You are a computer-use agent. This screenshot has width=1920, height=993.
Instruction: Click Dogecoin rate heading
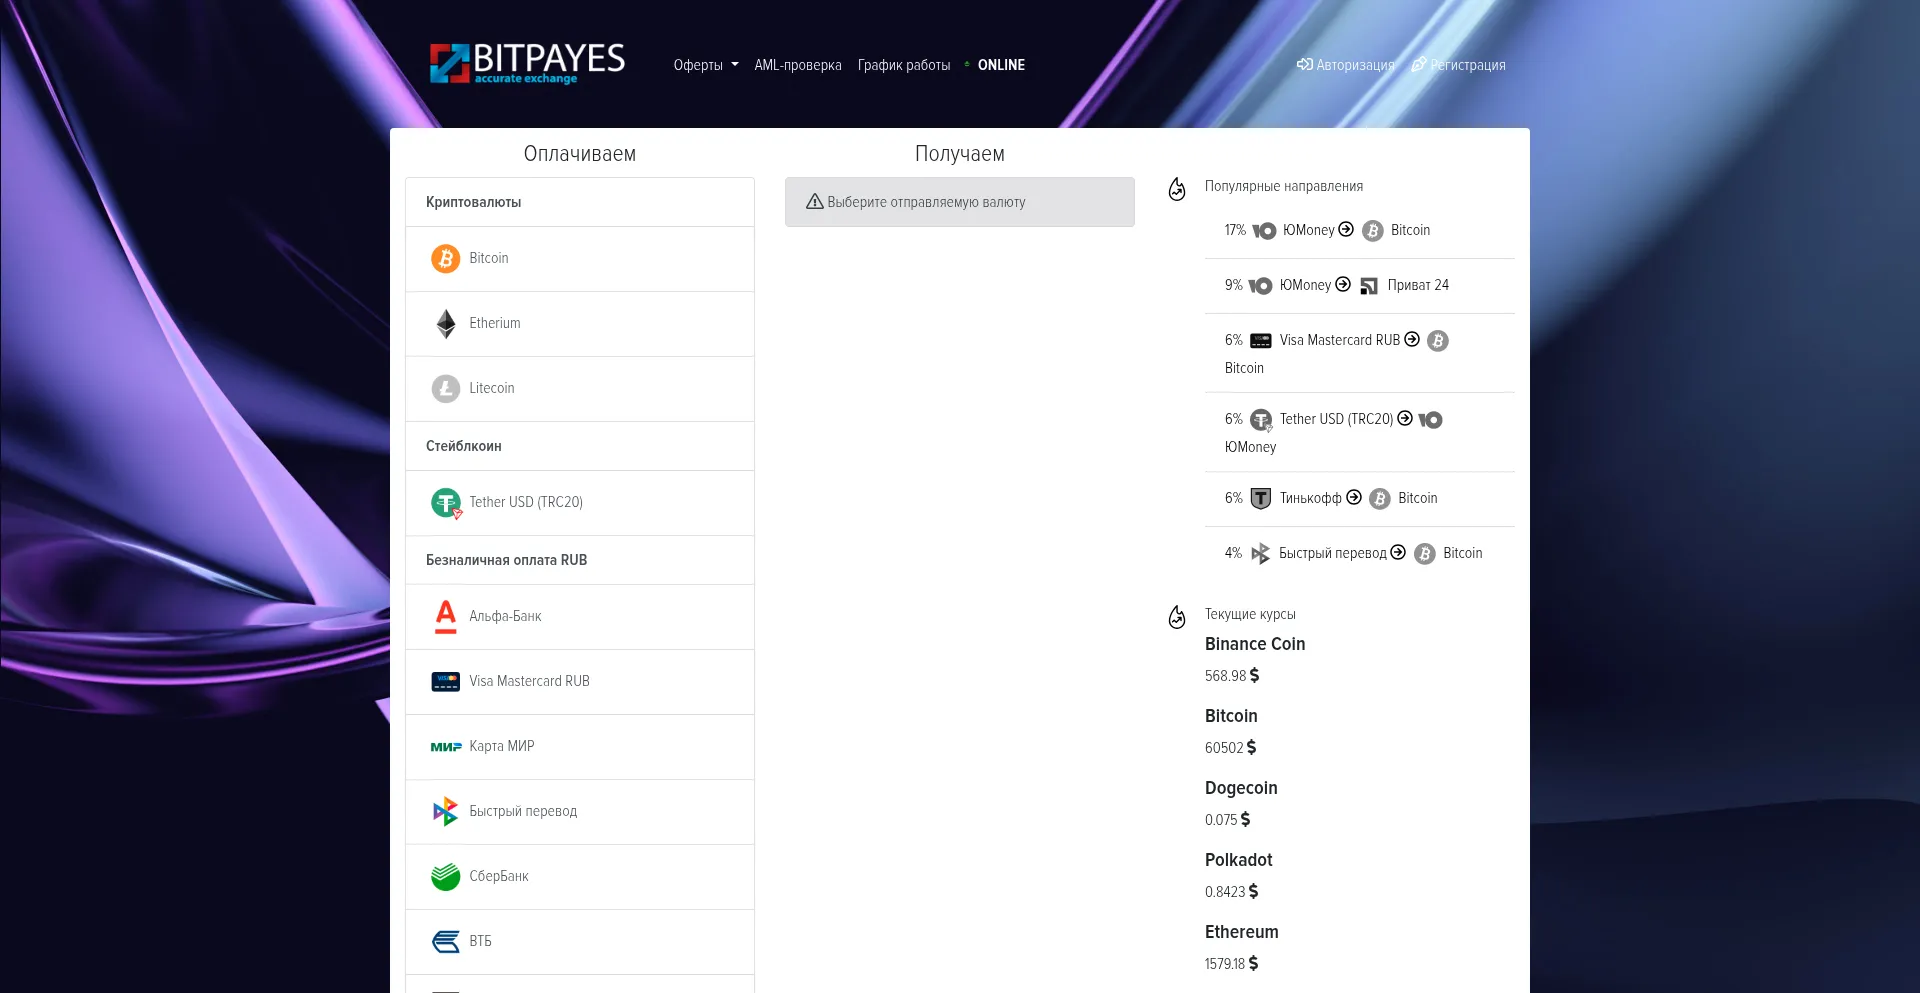tap(1241, 788)
